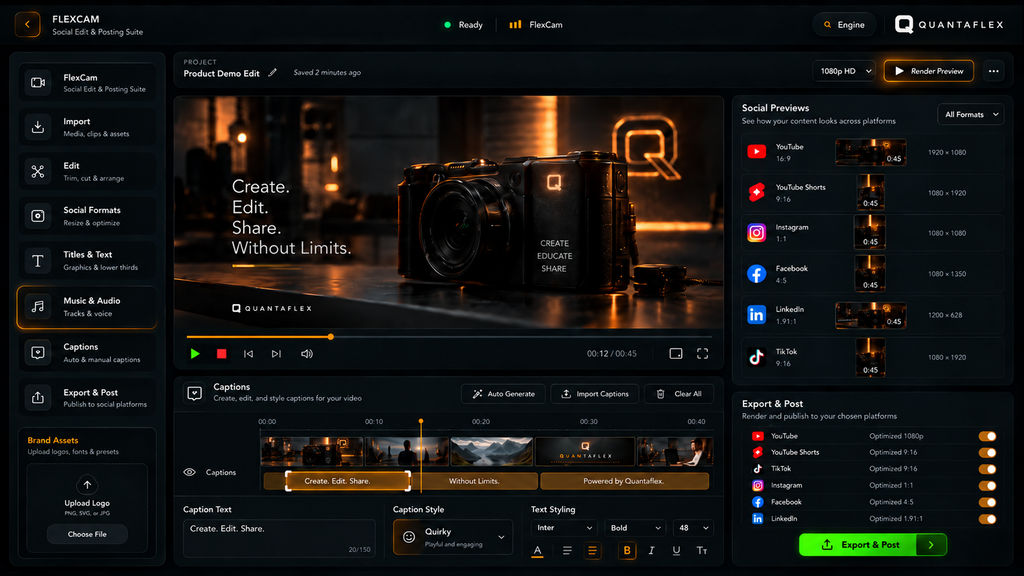Open Titles & Text section

point(87,260)
